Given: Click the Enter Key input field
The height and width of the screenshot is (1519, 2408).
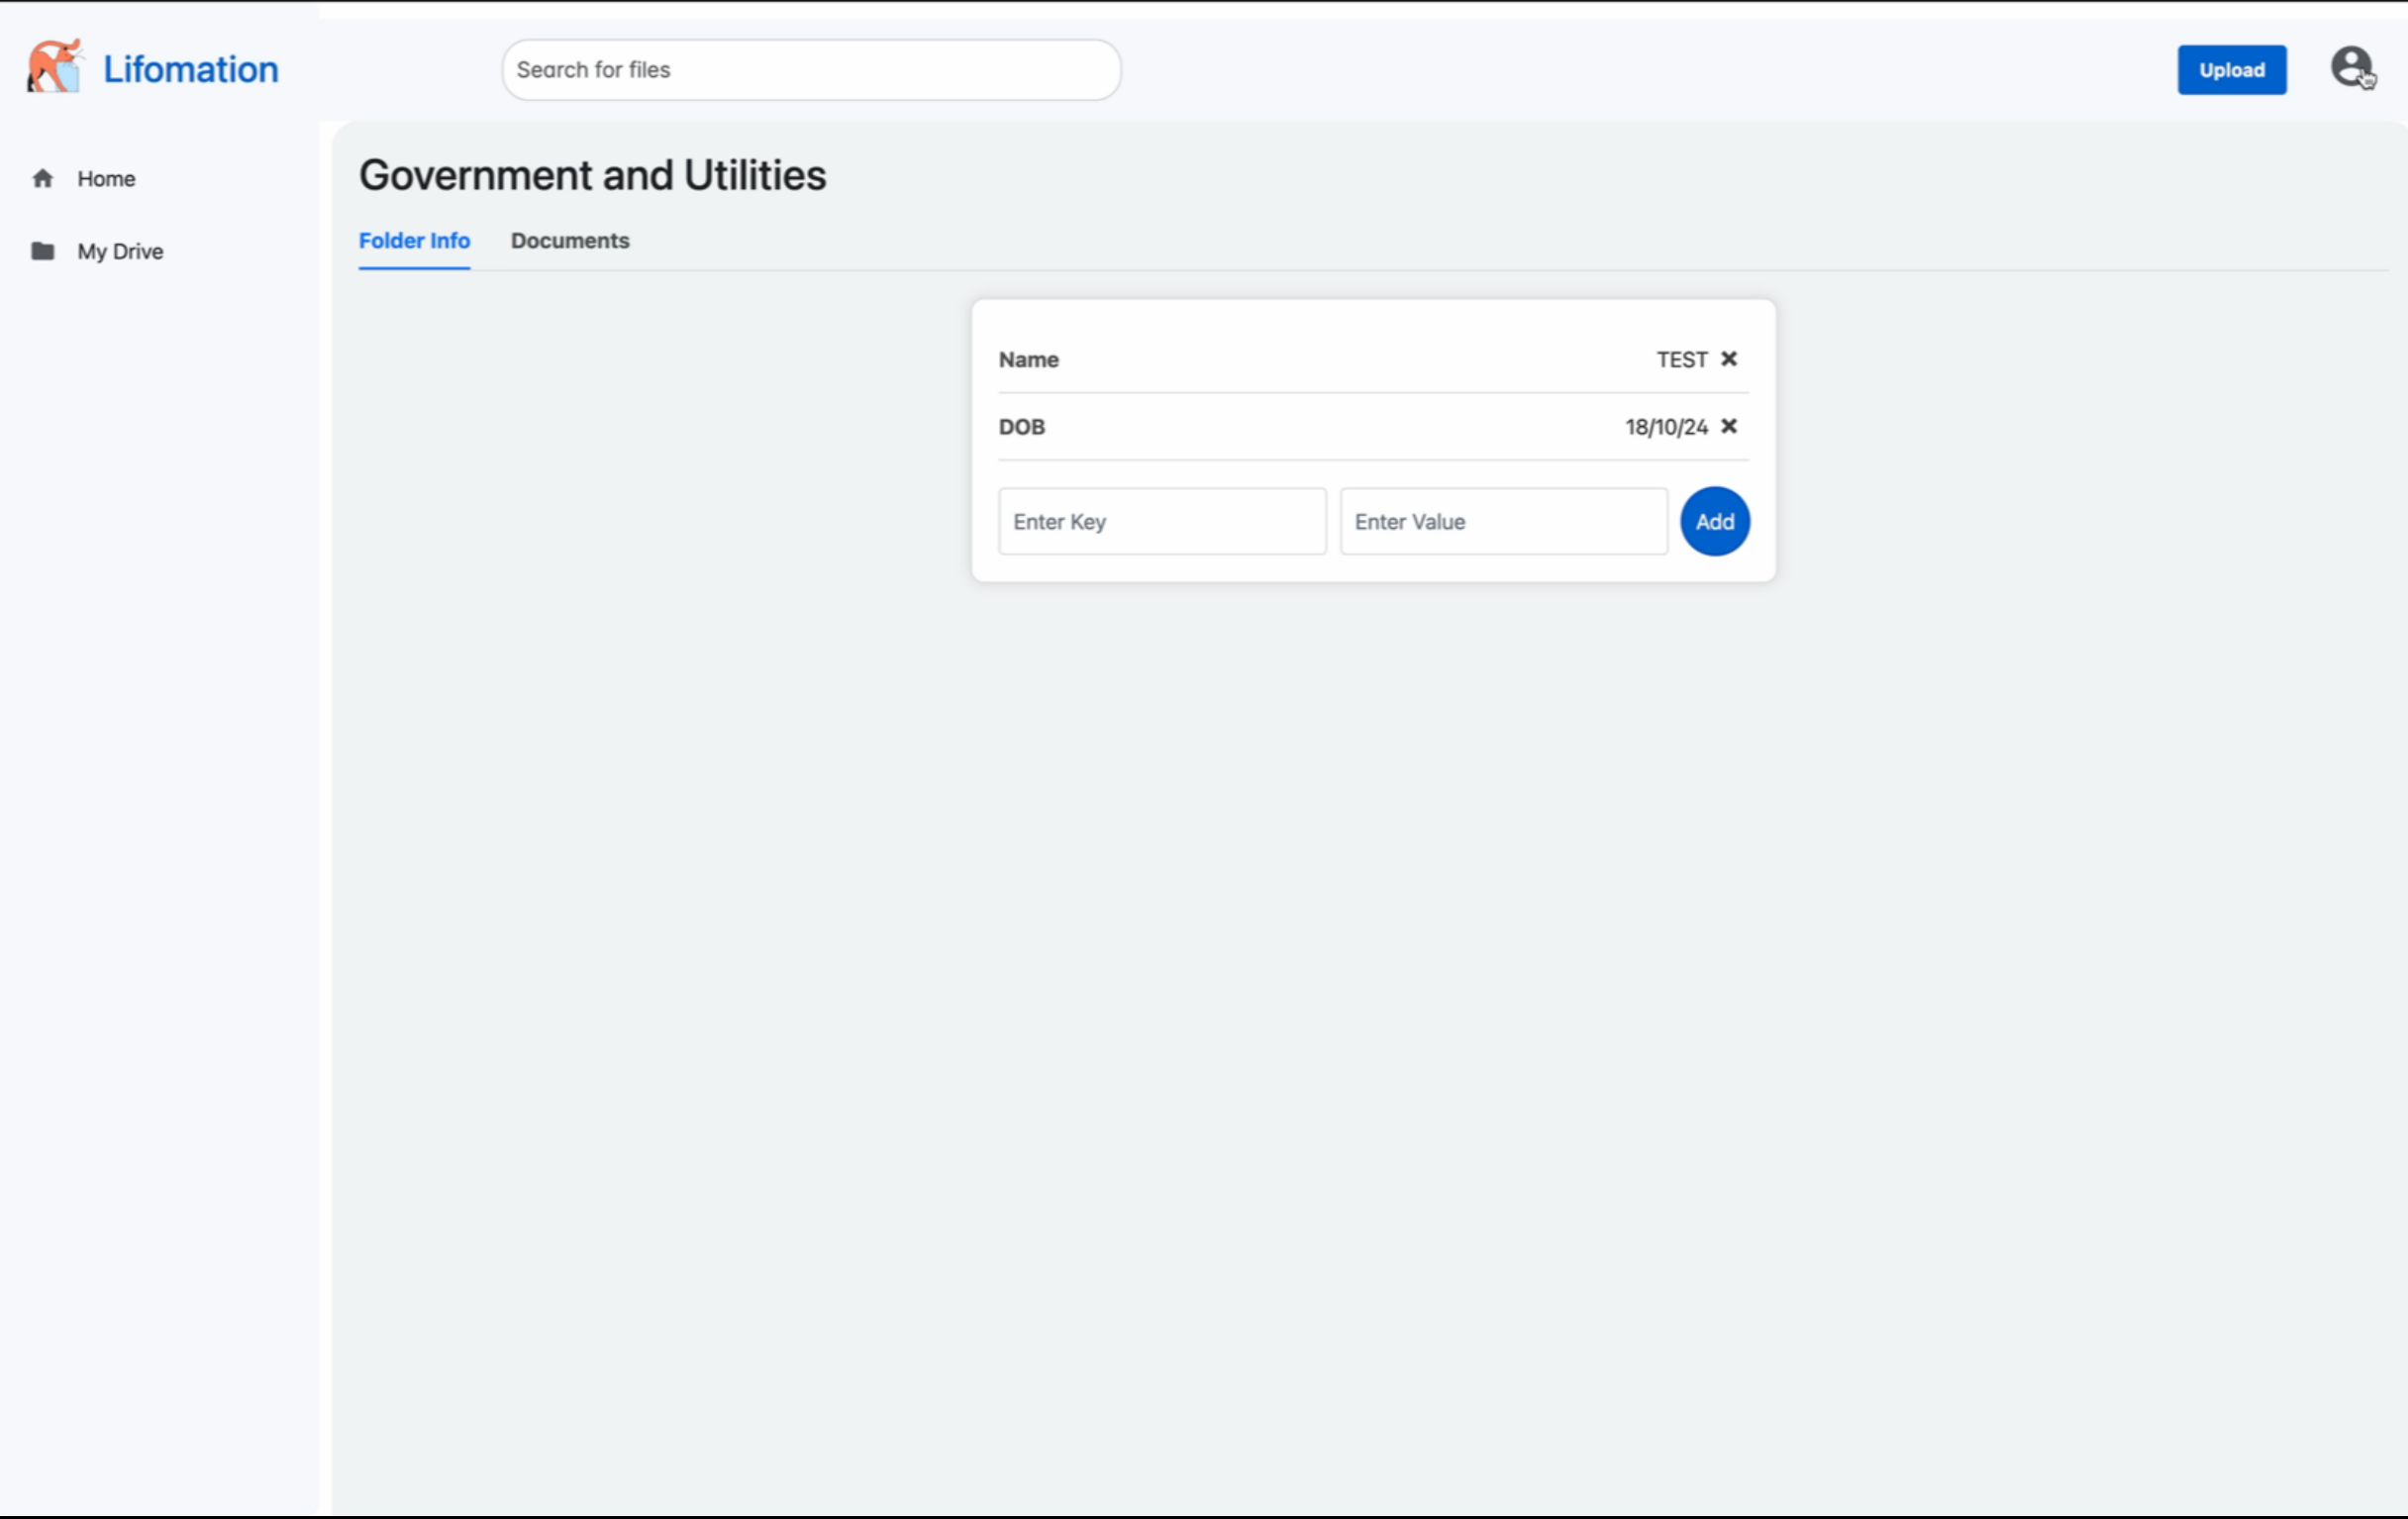Looking at the screenshot, I should (1162, 520).
